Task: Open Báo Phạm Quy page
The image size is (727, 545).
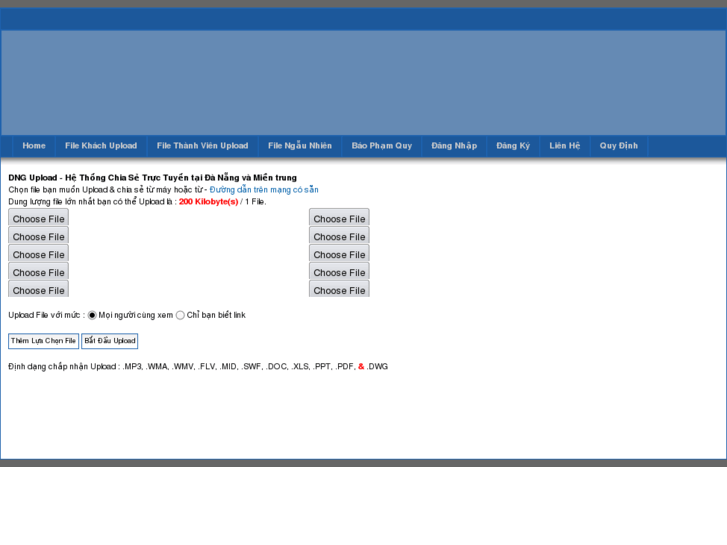Action: (x=382, y=146)
